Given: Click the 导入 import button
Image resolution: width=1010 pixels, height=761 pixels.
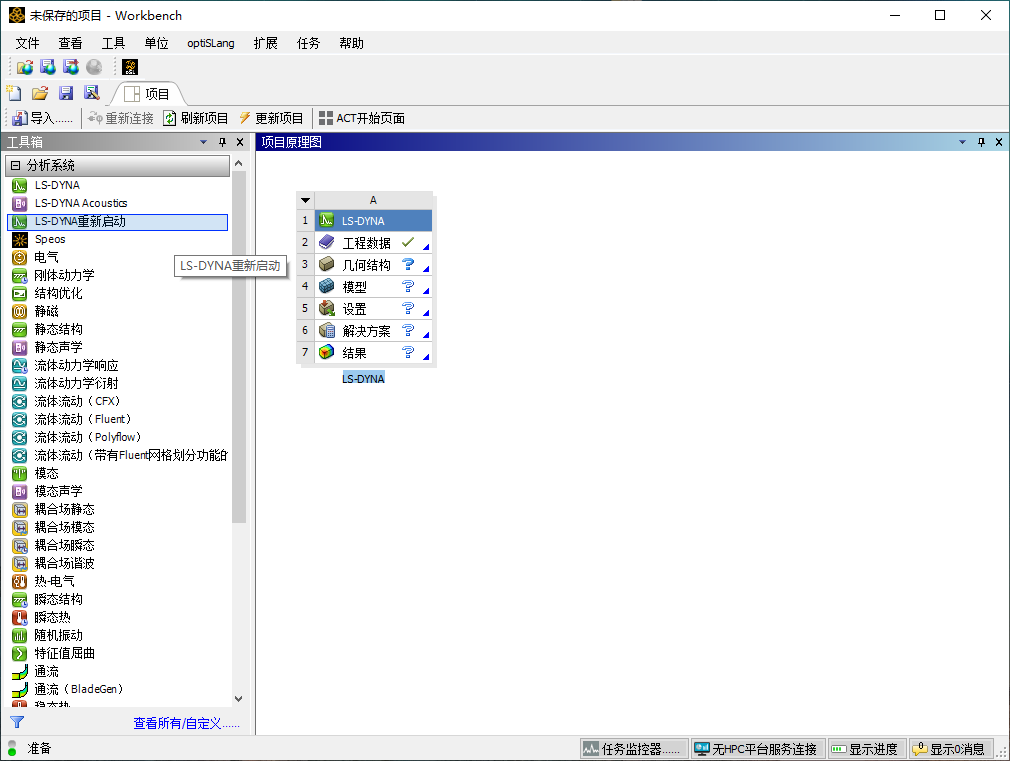Looking at the screenshot, I should [x=43, y=119].
